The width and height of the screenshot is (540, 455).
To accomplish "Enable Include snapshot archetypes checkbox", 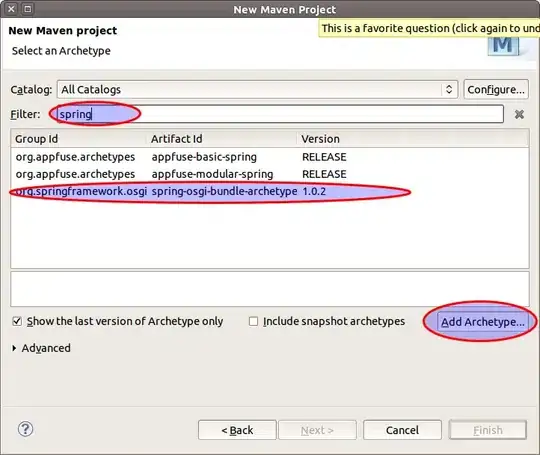I will pyautogui.click(x=253, y=321).
